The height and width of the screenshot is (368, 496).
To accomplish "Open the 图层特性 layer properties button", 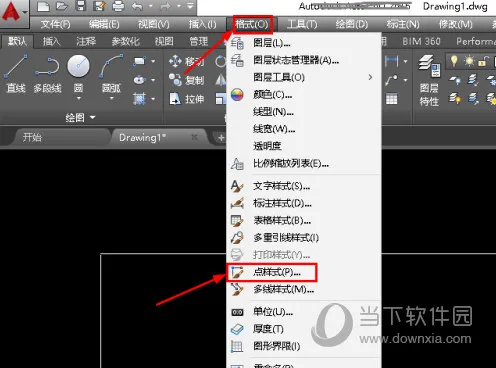I will point(429,80).
